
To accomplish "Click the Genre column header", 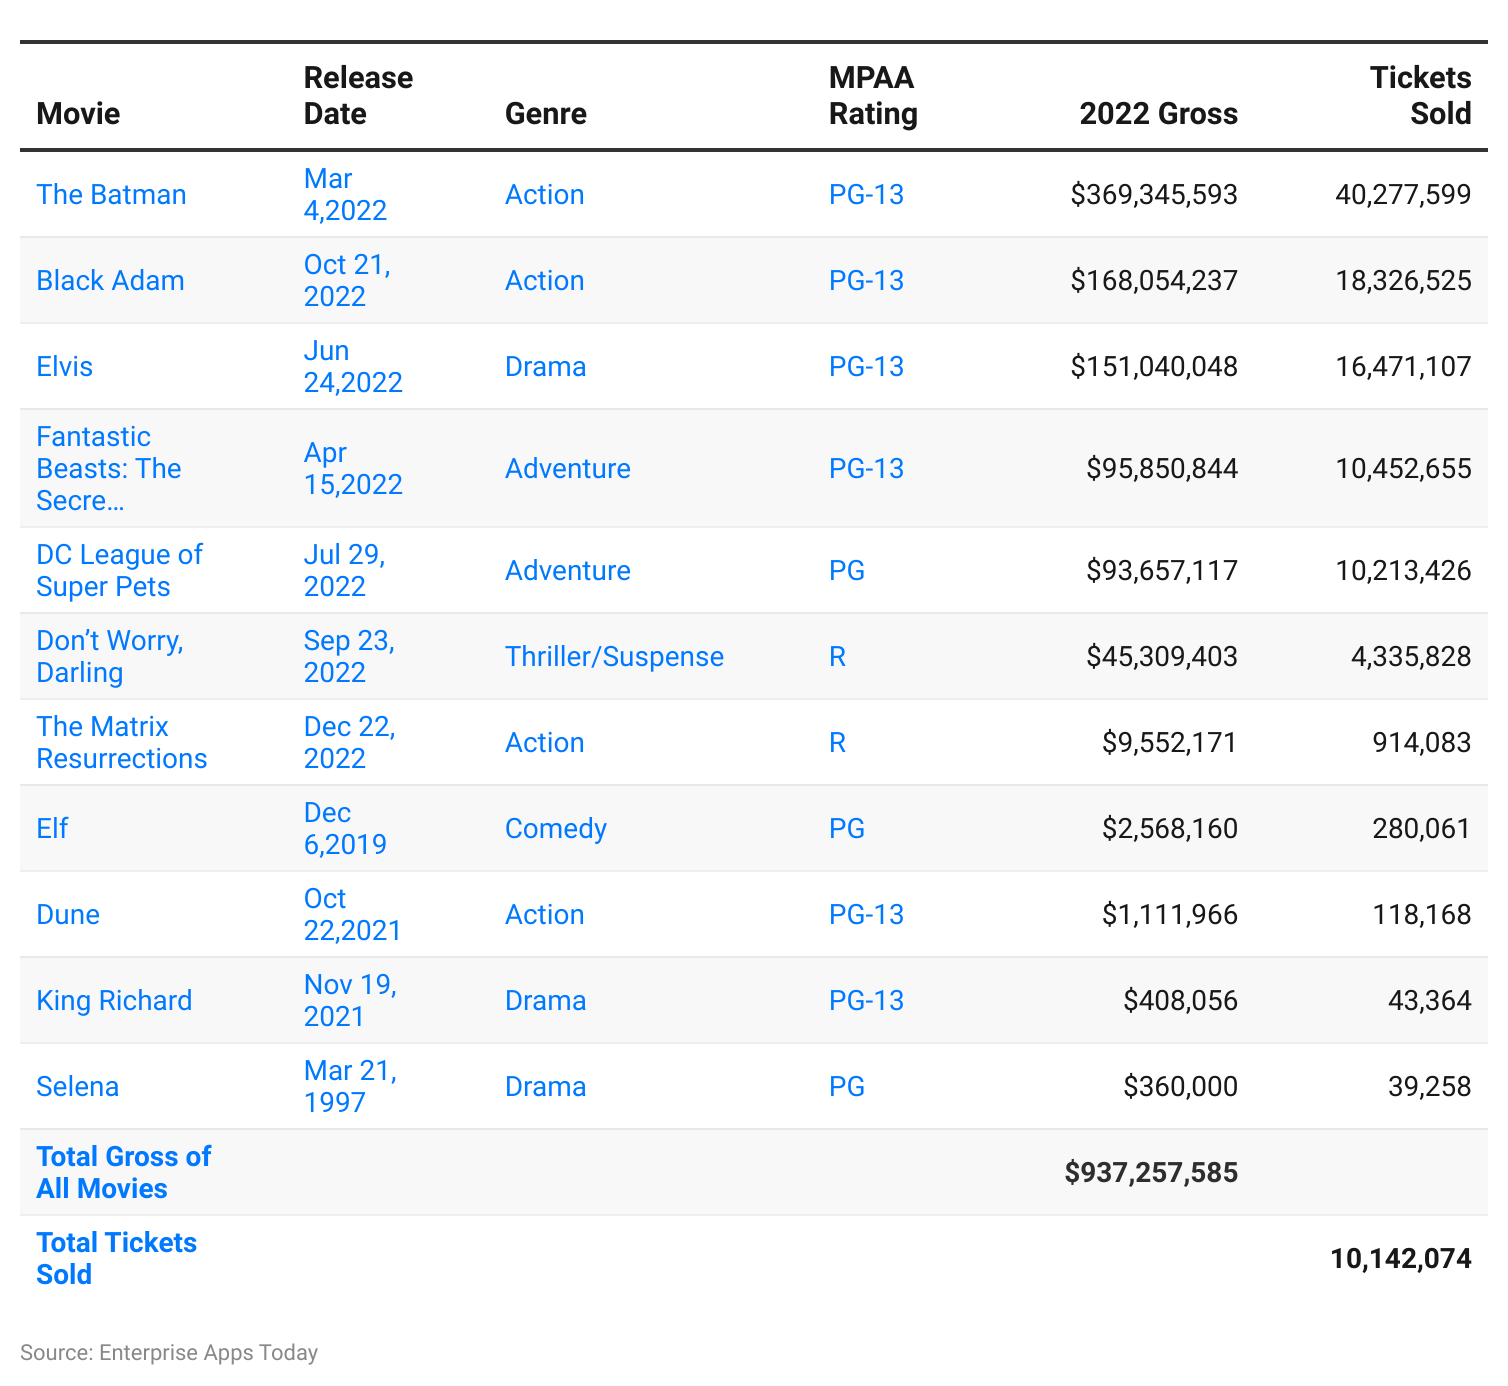I will pyautogui.click(x=546, y=113).
